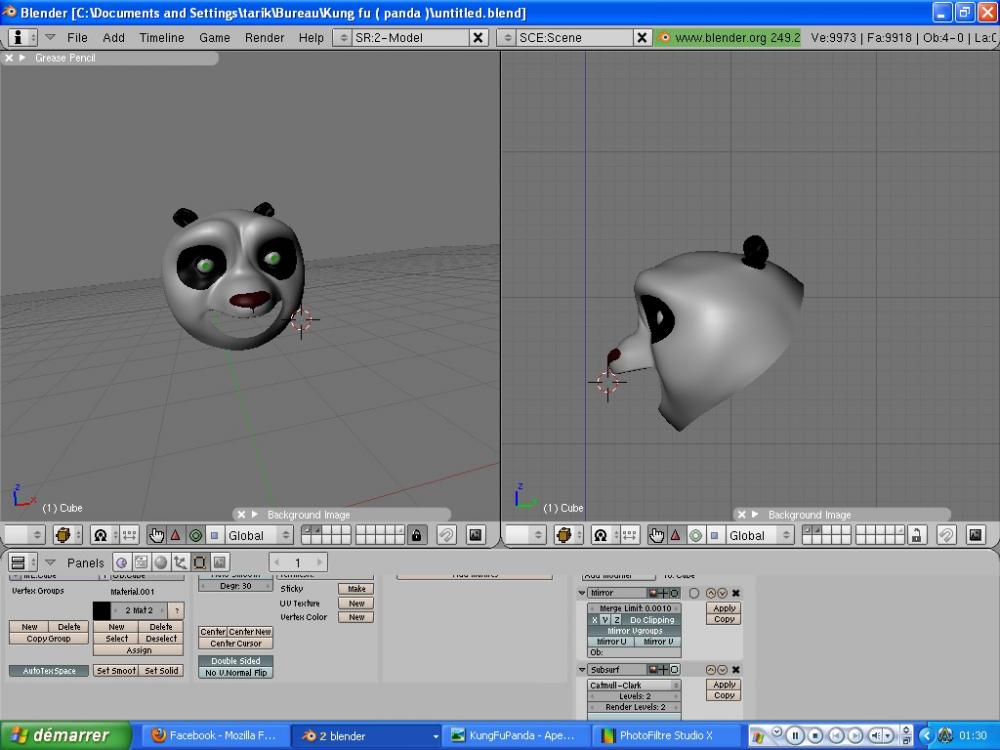Click render-this-view icon in left viewport
Viewport: 1000px width, 750px height.
click(475, 535)
